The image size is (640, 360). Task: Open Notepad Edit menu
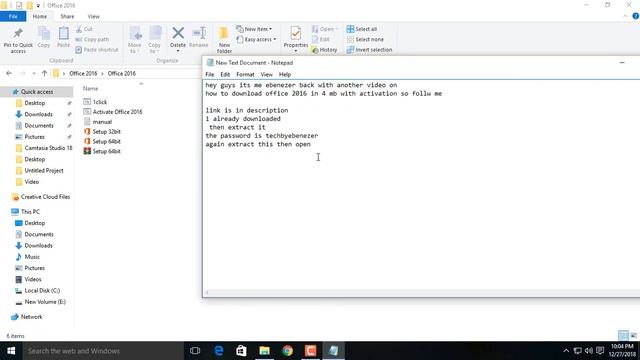[x=225, y=75]
